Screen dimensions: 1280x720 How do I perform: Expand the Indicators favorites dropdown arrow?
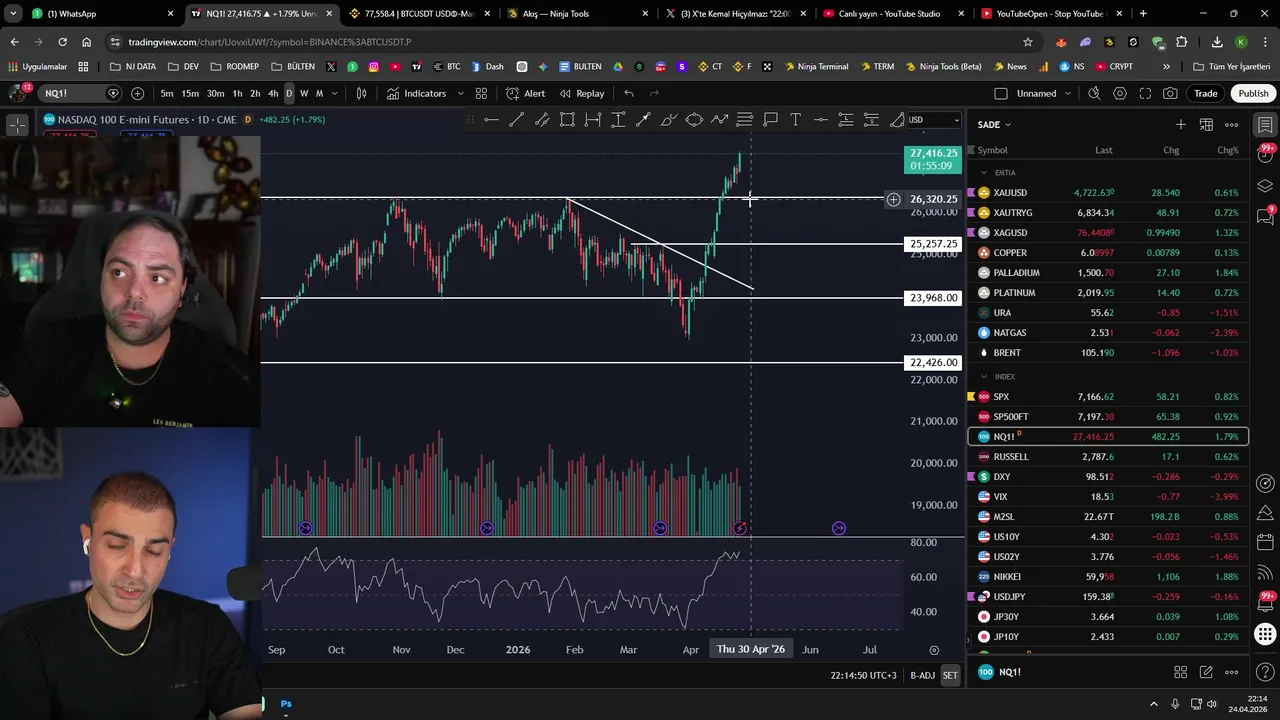[460, 93]
